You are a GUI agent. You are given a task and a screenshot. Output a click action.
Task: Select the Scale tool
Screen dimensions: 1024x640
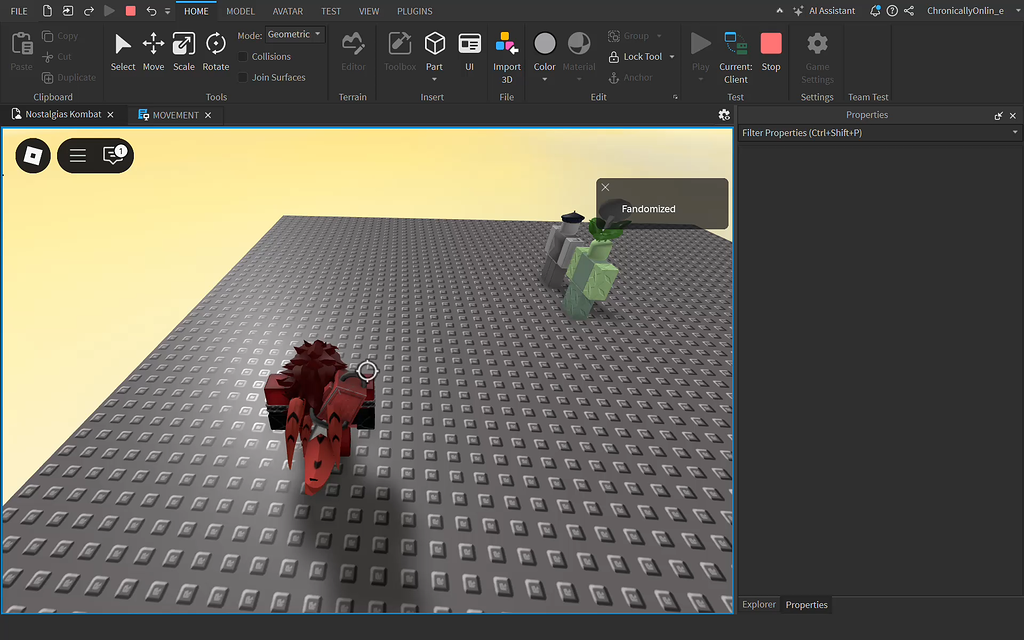pyautogui.click(x=184, y=51)
